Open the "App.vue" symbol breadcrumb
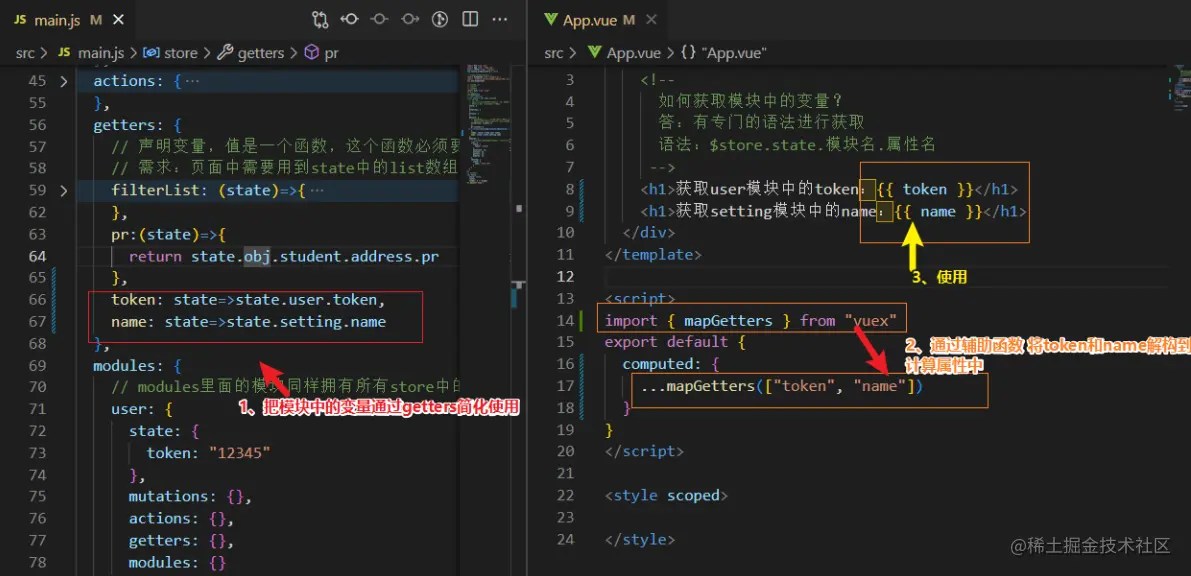1191x576 pixels. tap(735, 53)
